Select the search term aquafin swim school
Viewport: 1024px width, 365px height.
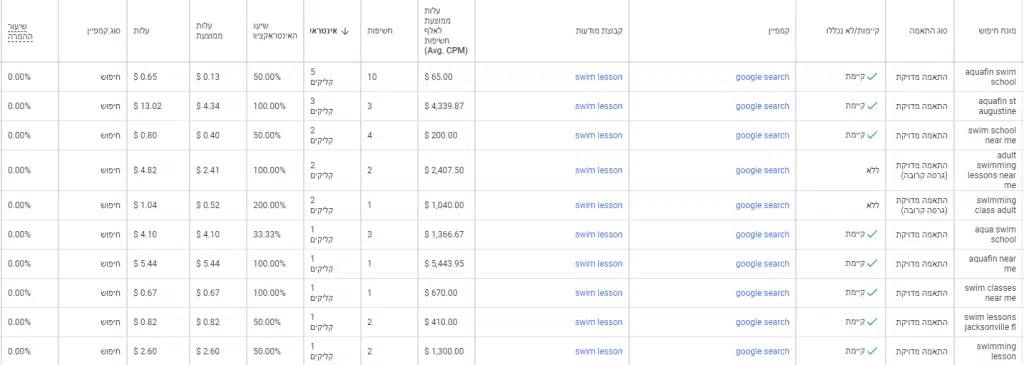pos(991,77)
